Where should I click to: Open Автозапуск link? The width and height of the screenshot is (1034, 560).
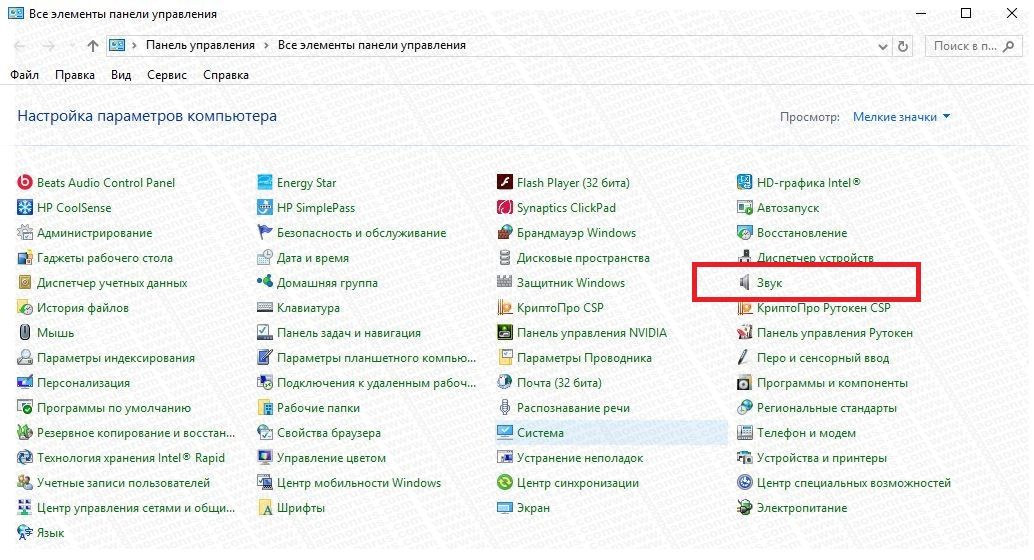pyautogui.click(x=787, y=208)
